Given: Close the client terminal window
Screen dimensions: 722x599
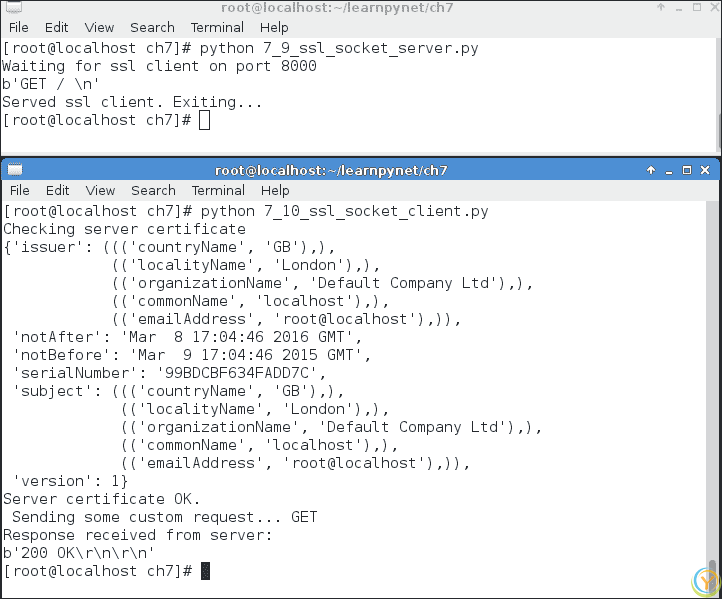Looking at the screenshot, I should (x=705, y=170).
